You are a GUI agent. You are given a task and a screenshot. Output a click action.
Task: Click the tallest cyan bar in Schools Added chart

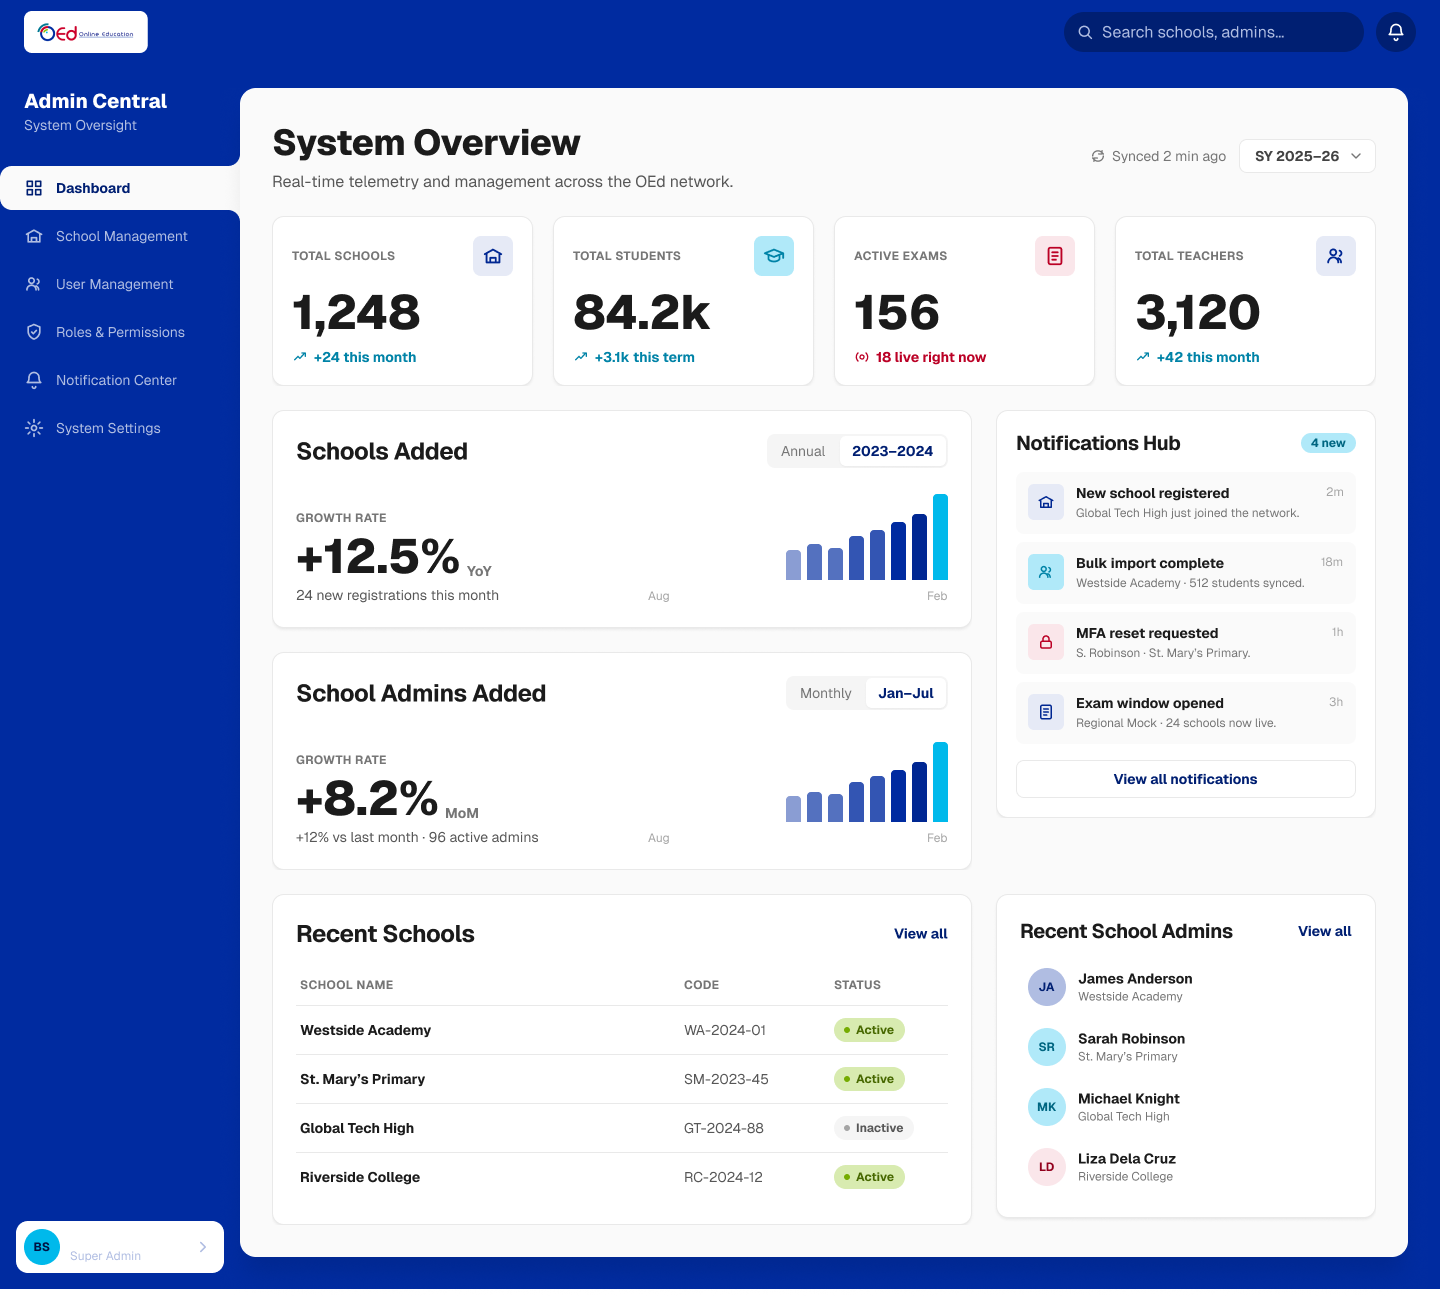[940, 537]
